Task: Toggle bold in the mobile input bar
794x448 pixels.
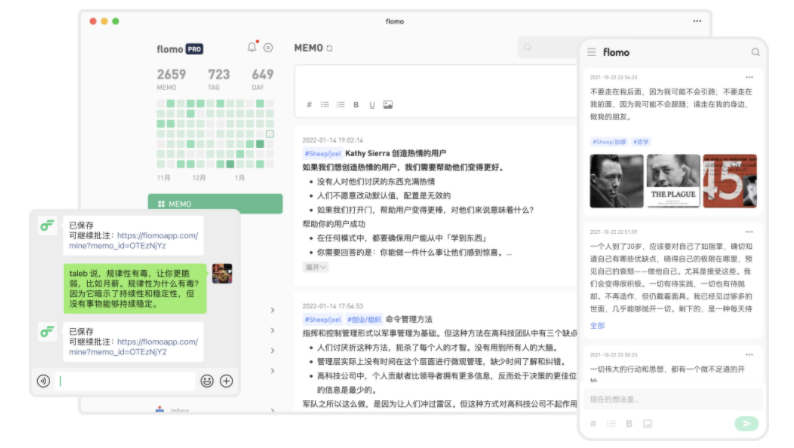Action: 629,424
